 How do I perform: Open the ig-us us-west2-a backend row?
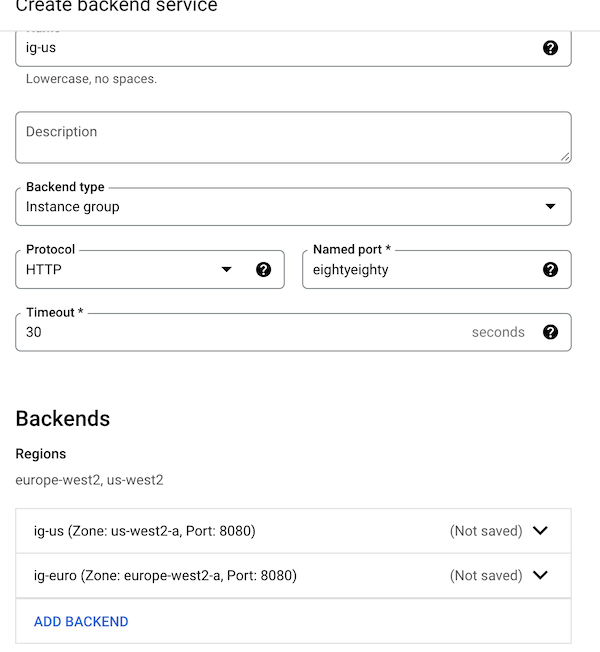pos(293,531)
